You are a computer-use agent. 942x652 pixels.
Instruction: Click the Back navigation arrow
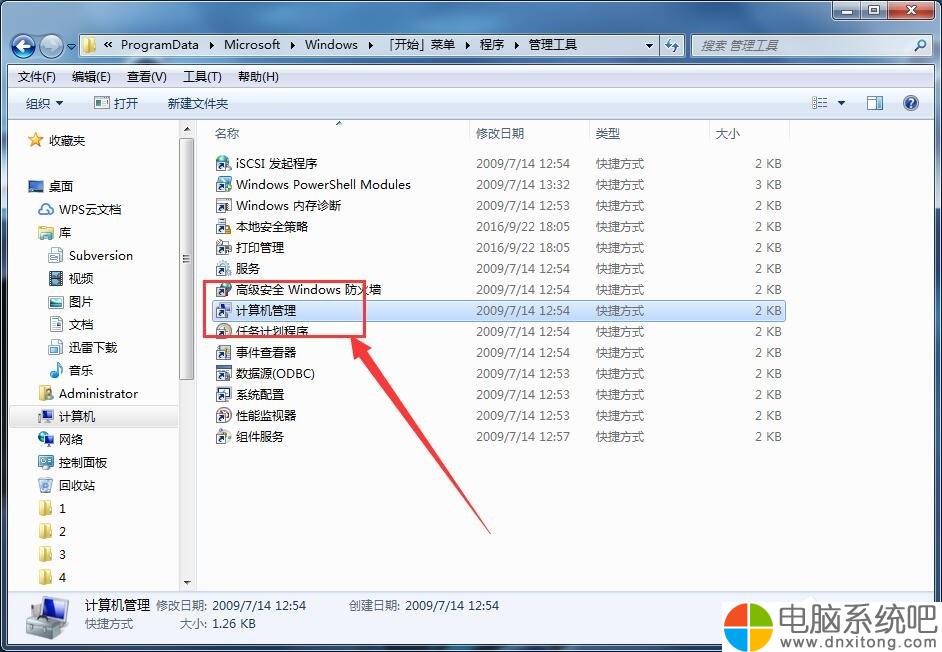tap(23, 46)
